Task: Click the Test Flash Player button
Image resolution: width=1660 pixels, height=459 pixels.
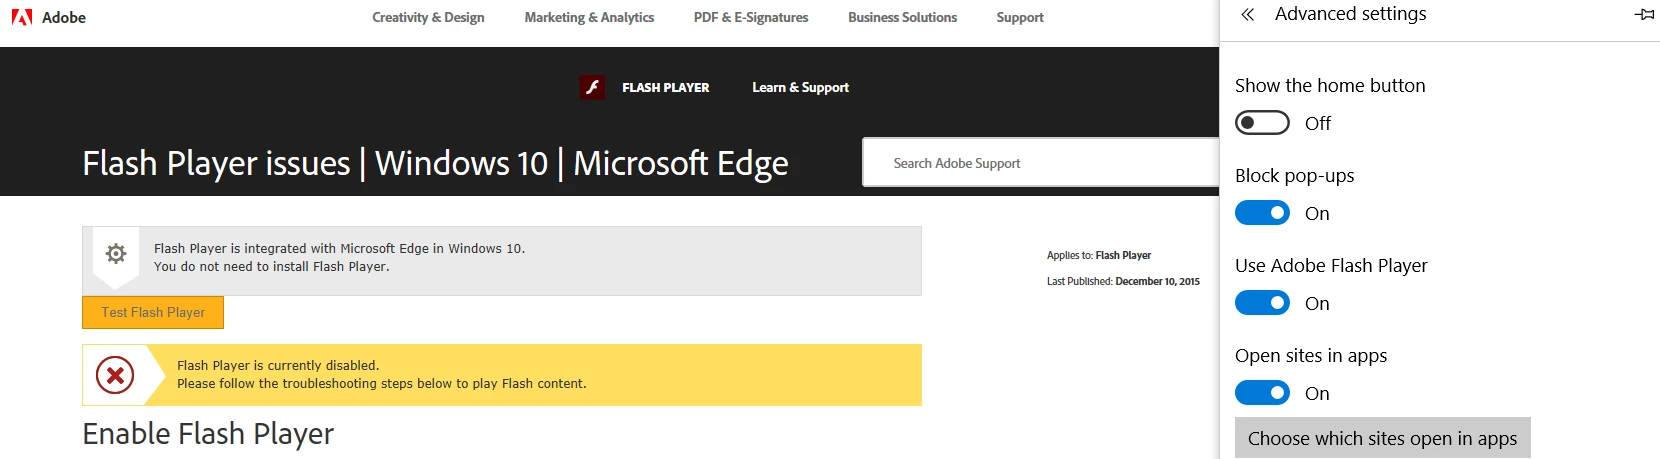Action: [153, 312]
